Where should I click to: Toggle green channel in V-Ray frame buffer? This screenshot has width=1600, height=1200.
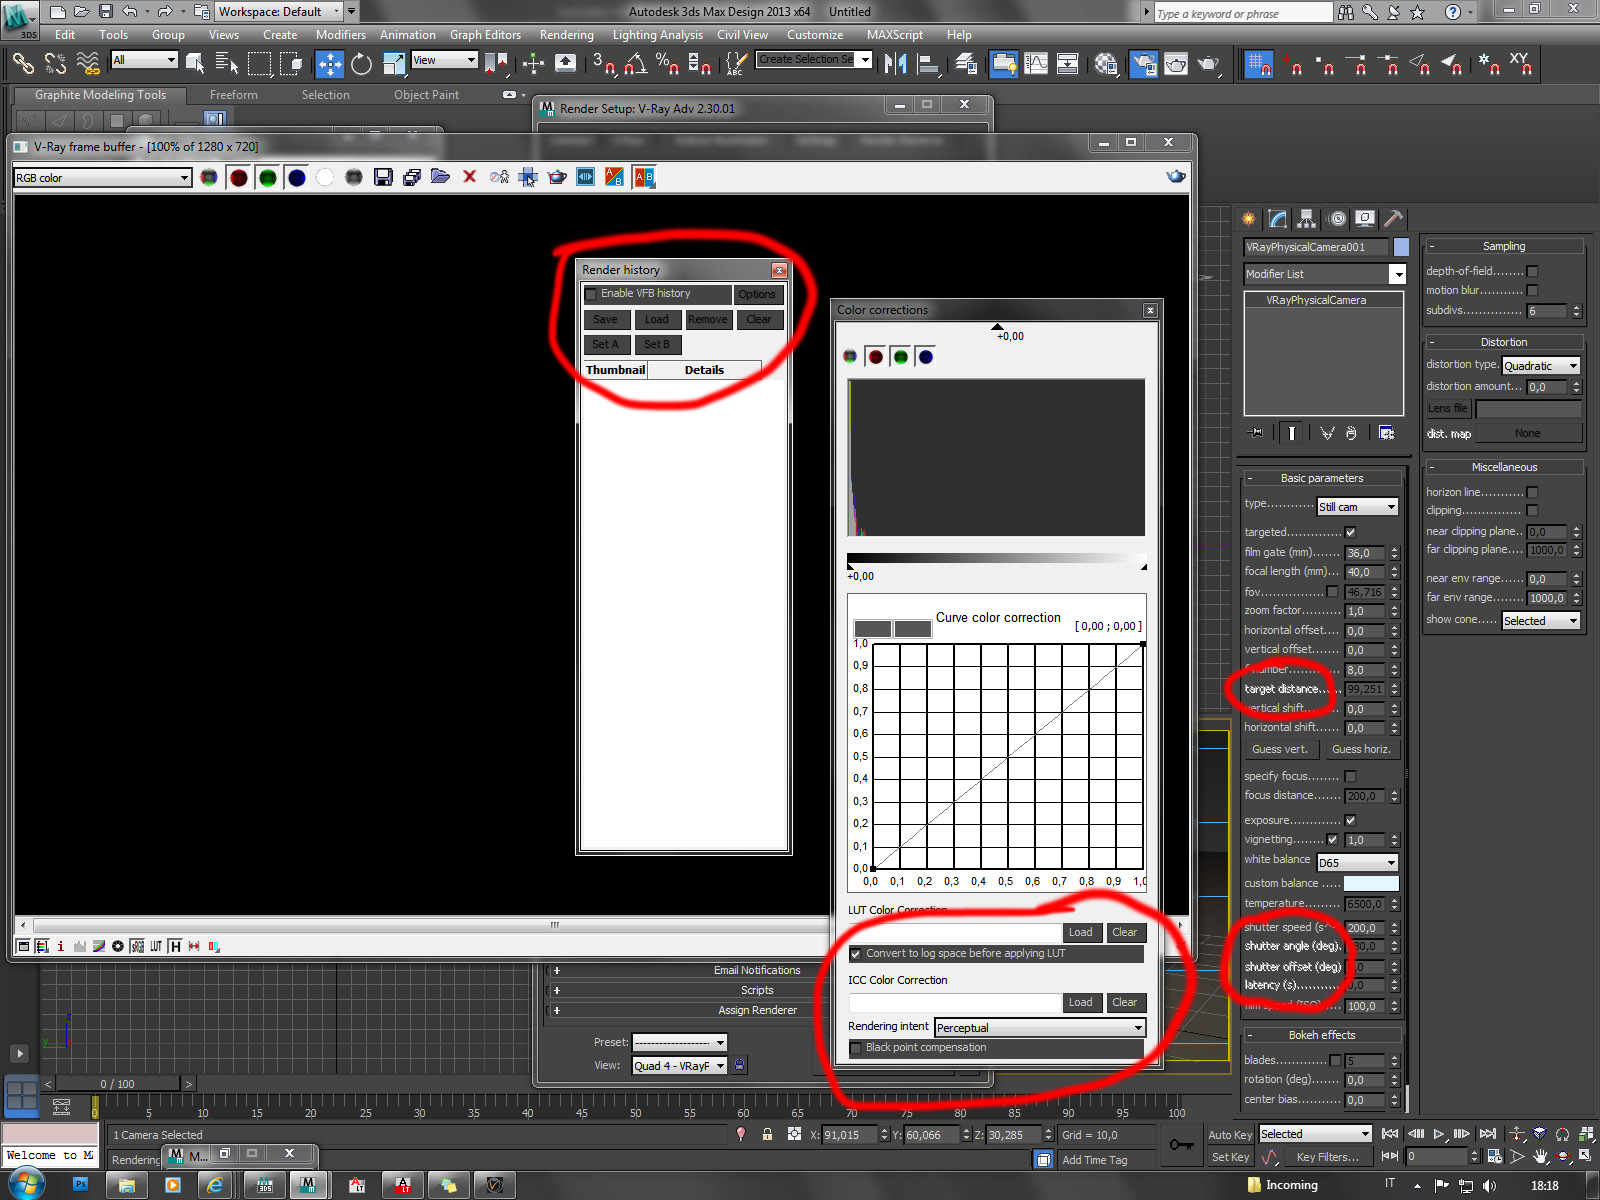(267, 178)
